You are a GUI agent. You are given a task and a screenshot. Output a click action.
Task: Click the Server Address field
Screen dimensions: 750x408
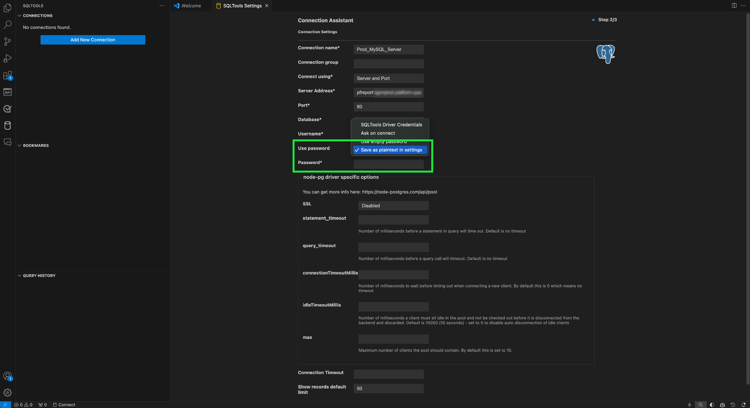(388, 92)
